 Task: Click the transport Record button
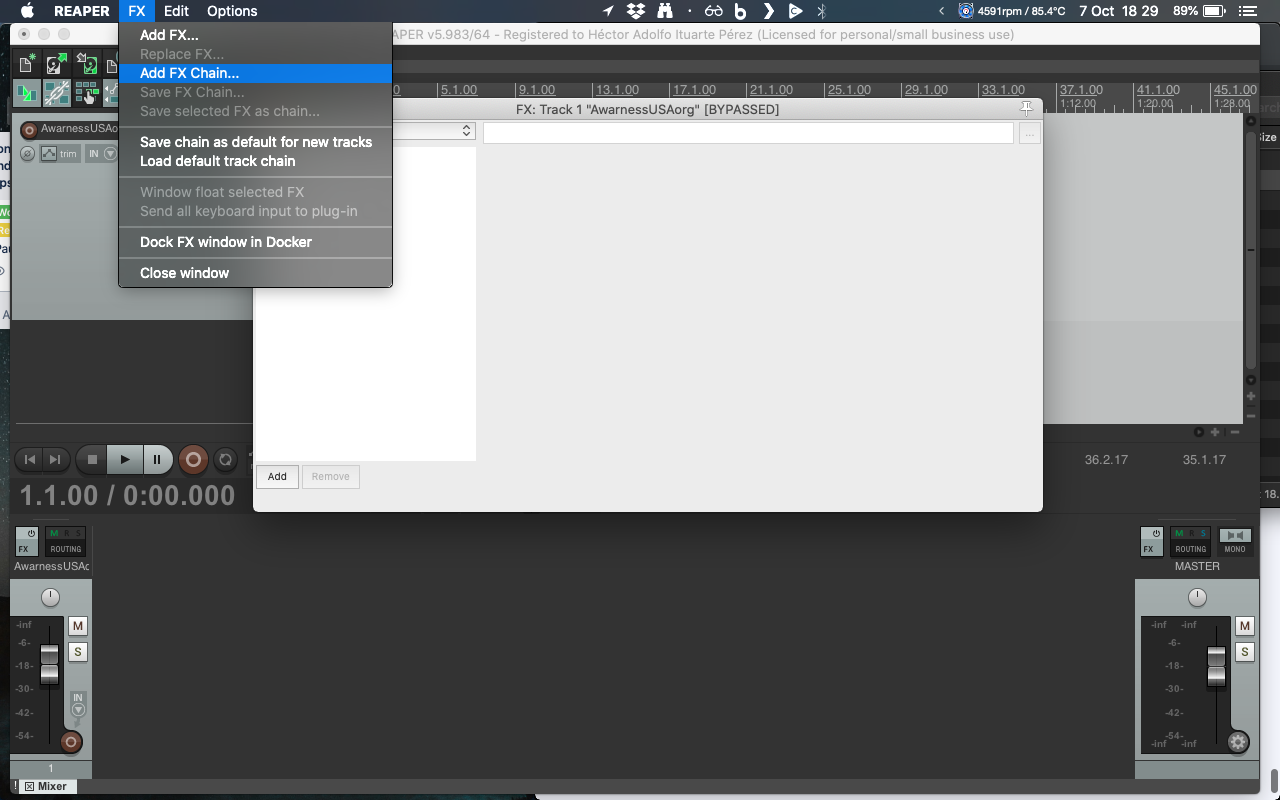(193, 460)
